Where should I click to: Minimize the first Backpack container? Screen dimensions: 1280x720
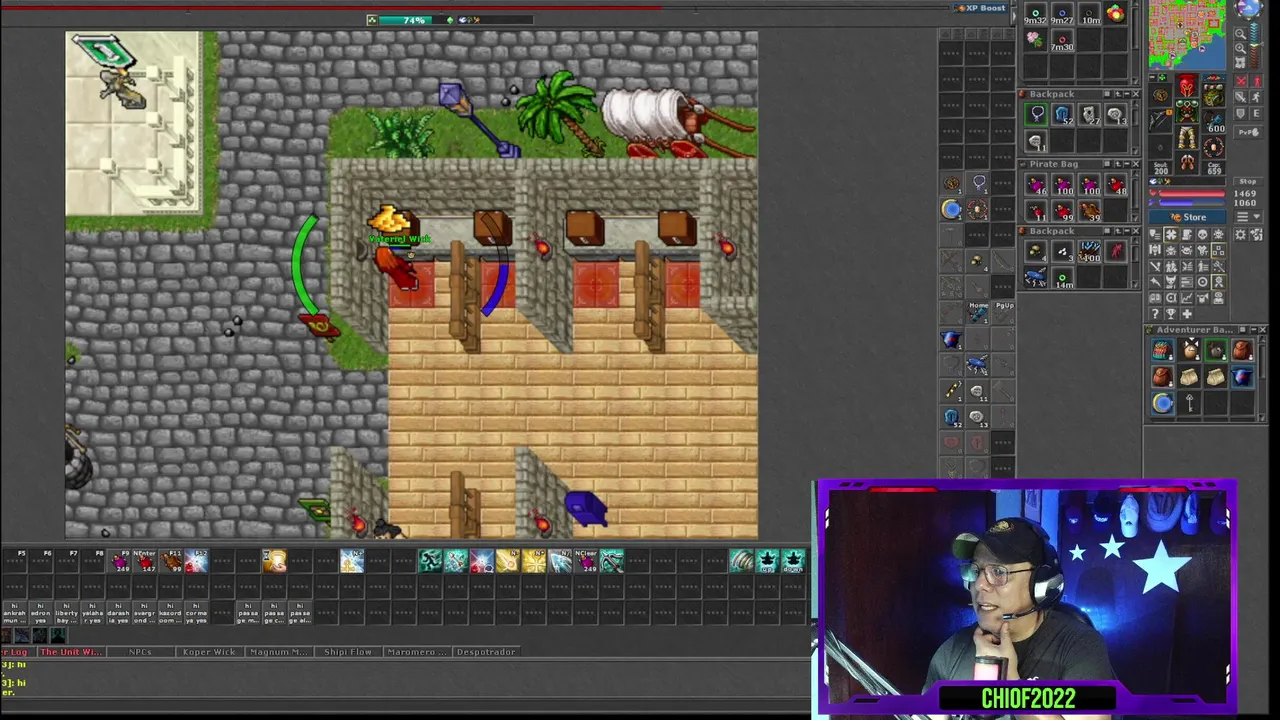click(x=1127, y=94)
